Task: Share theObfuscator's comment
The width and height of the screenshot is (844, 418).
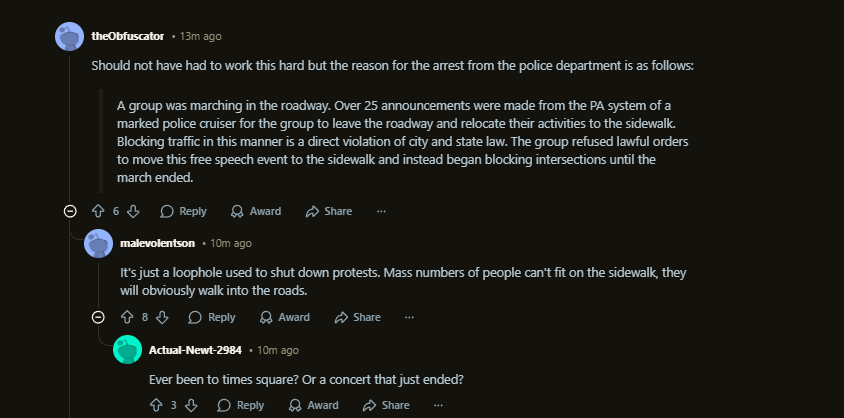Action: point(329,211)
